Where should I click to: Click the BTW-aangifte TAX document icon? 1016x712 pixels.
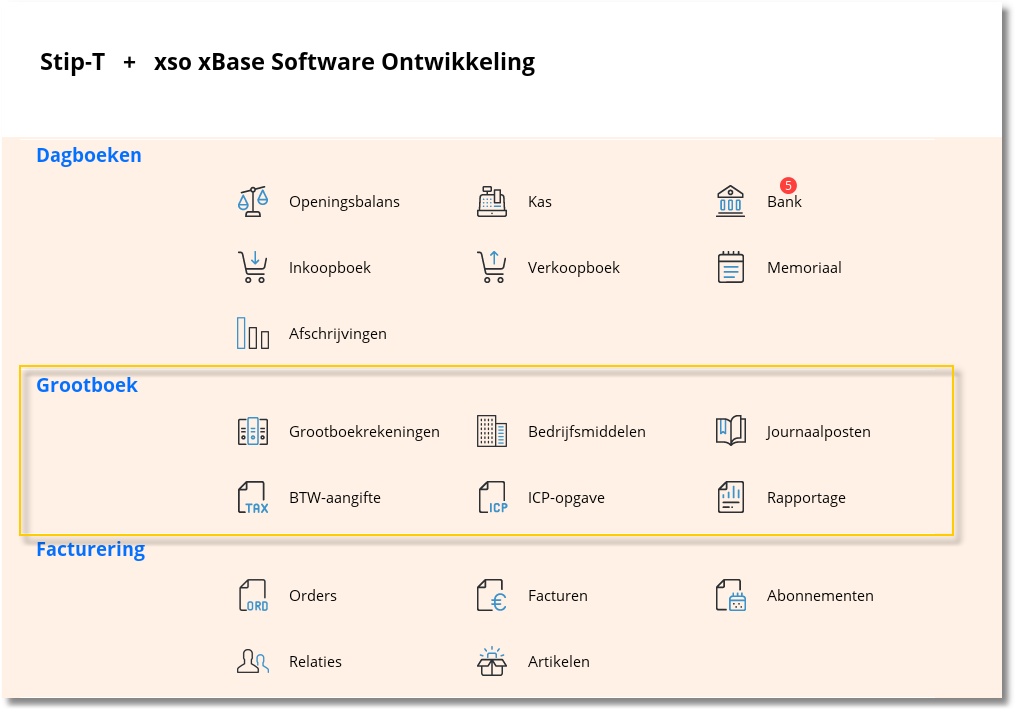(x=253, y=497)
